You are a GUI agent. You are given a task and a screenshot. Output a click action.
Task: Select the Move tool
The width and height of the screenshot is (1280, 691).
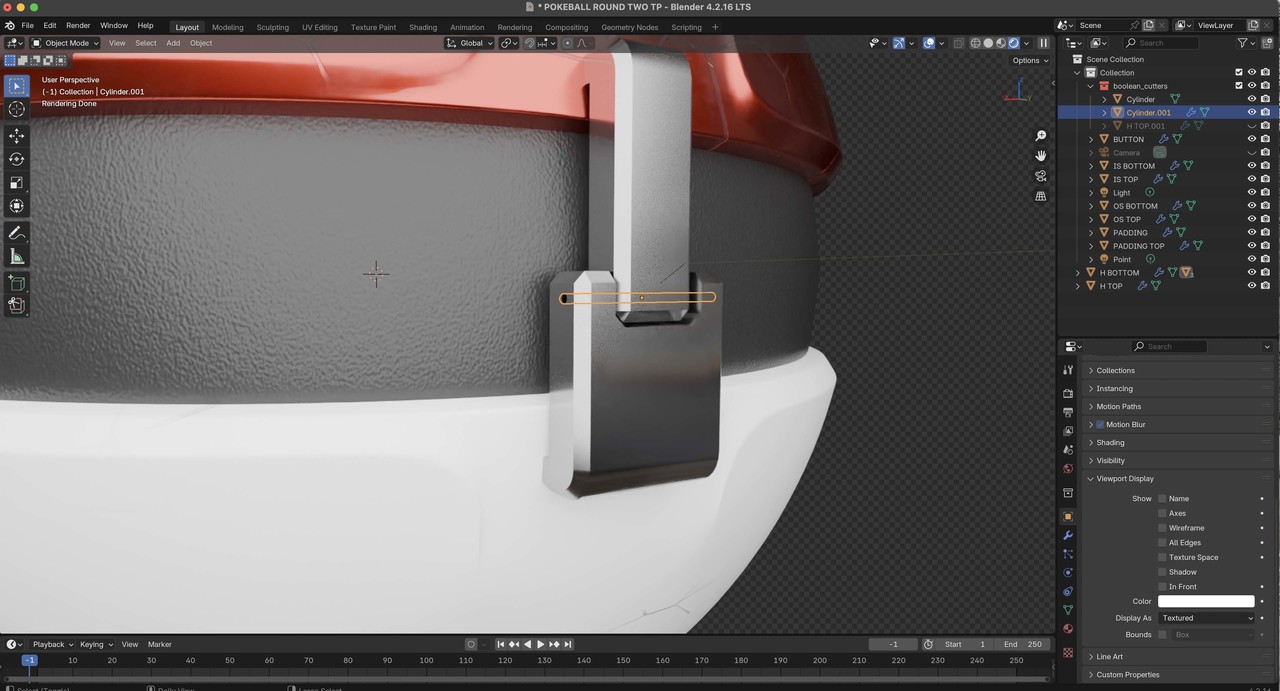click(x=17, y=136)
